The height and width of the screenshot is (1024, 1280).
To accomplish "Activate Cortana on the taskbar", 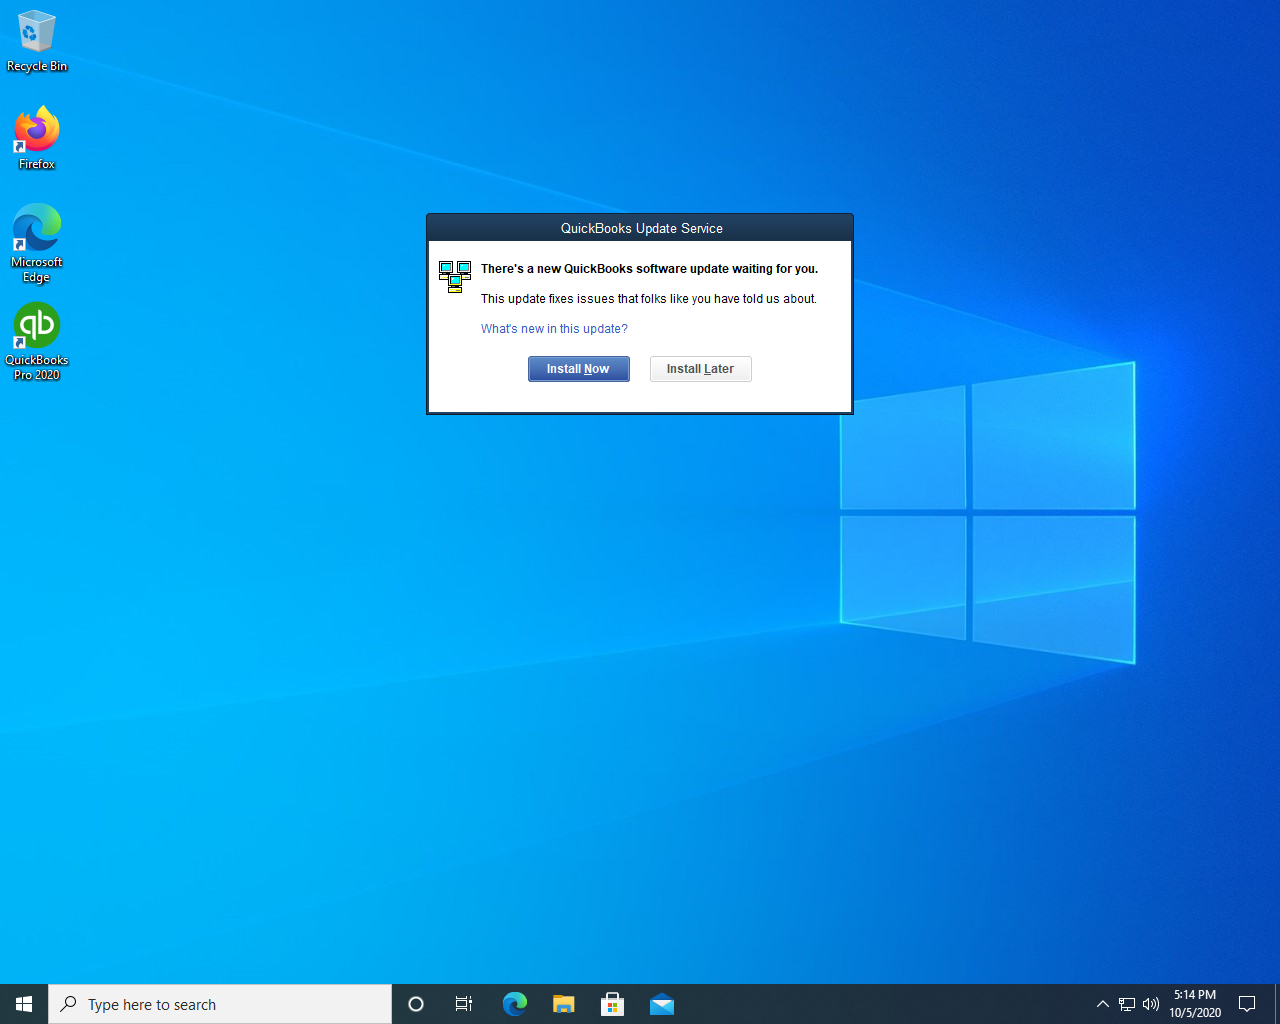I will (415, 1003).
